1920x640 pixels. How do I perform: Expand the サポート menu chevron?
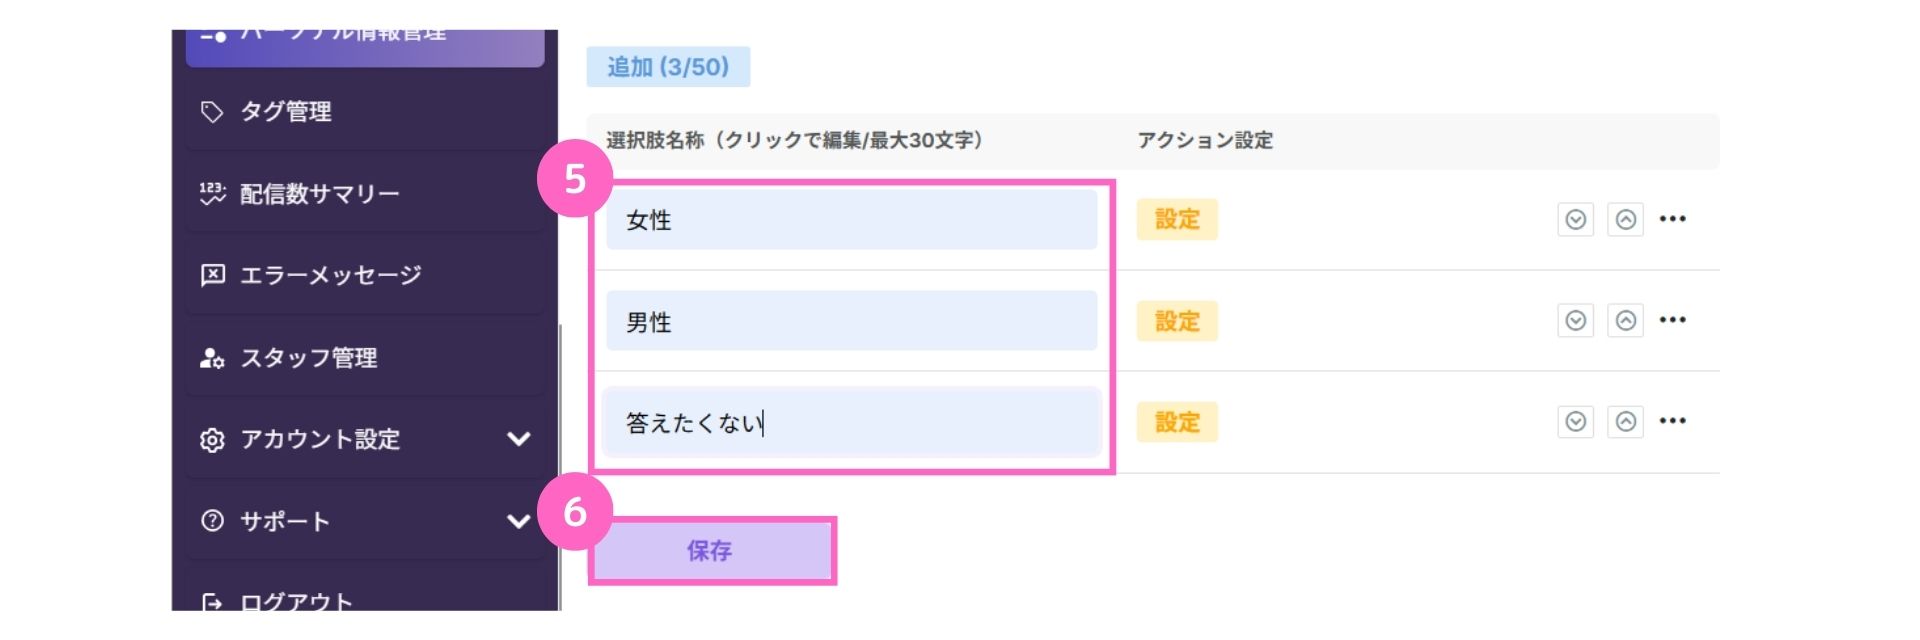(518, 521)
